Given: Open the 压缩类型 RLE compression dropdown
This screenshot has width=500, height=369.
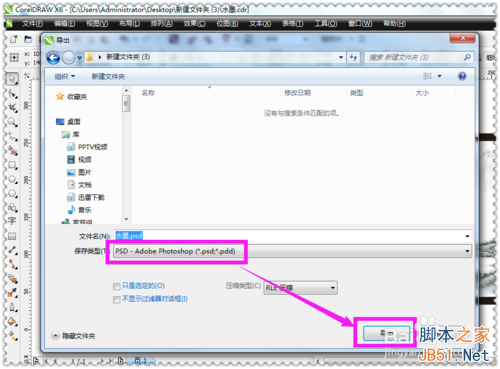Looking at the screenshot, I should pos(301,288).
